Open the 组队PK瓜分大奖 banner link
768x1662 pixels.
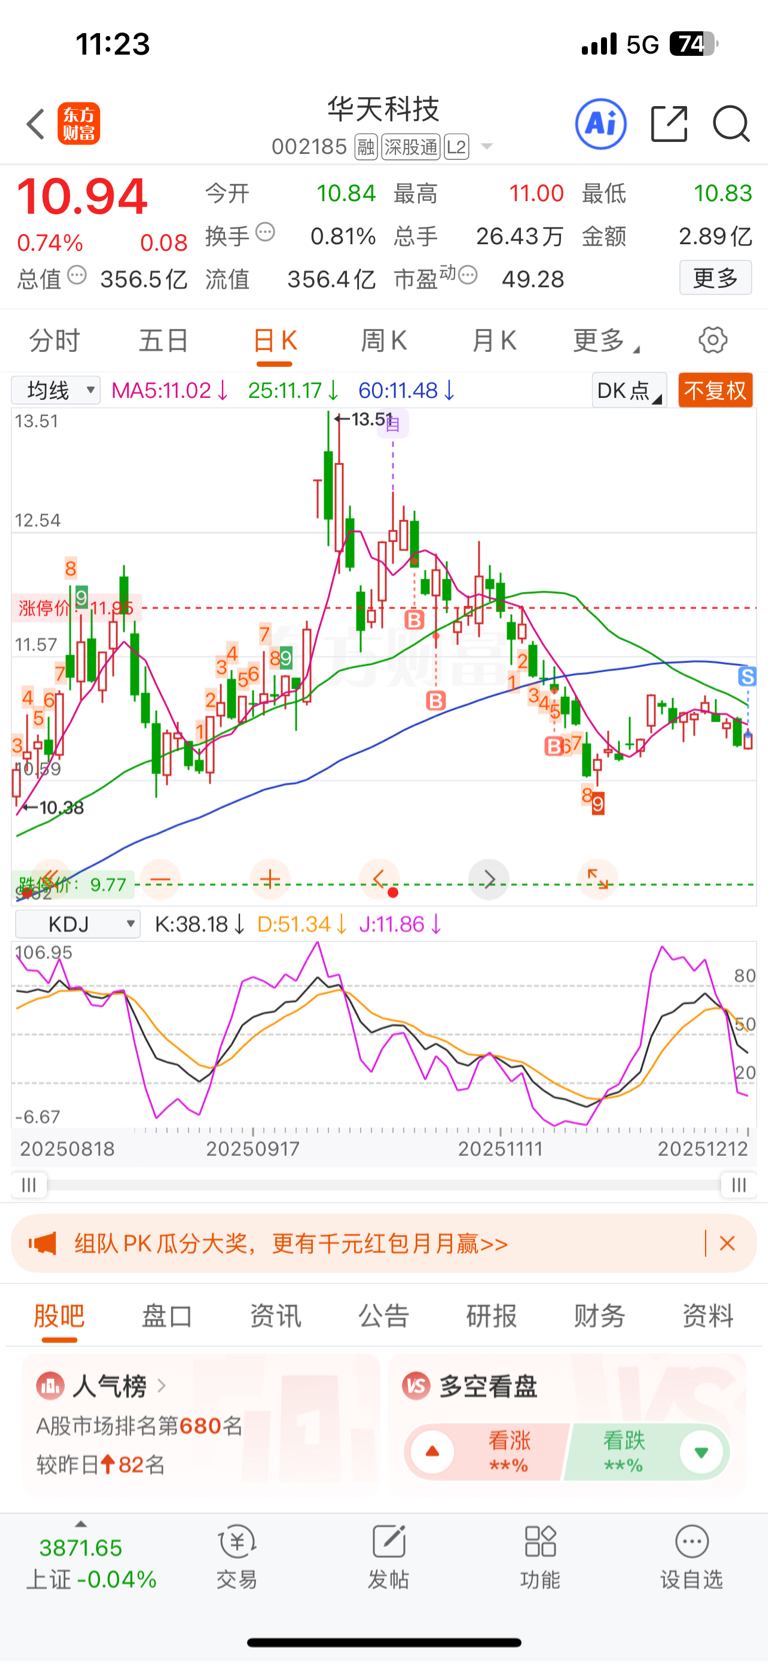pyautogui.click(x=291, y=1243)
